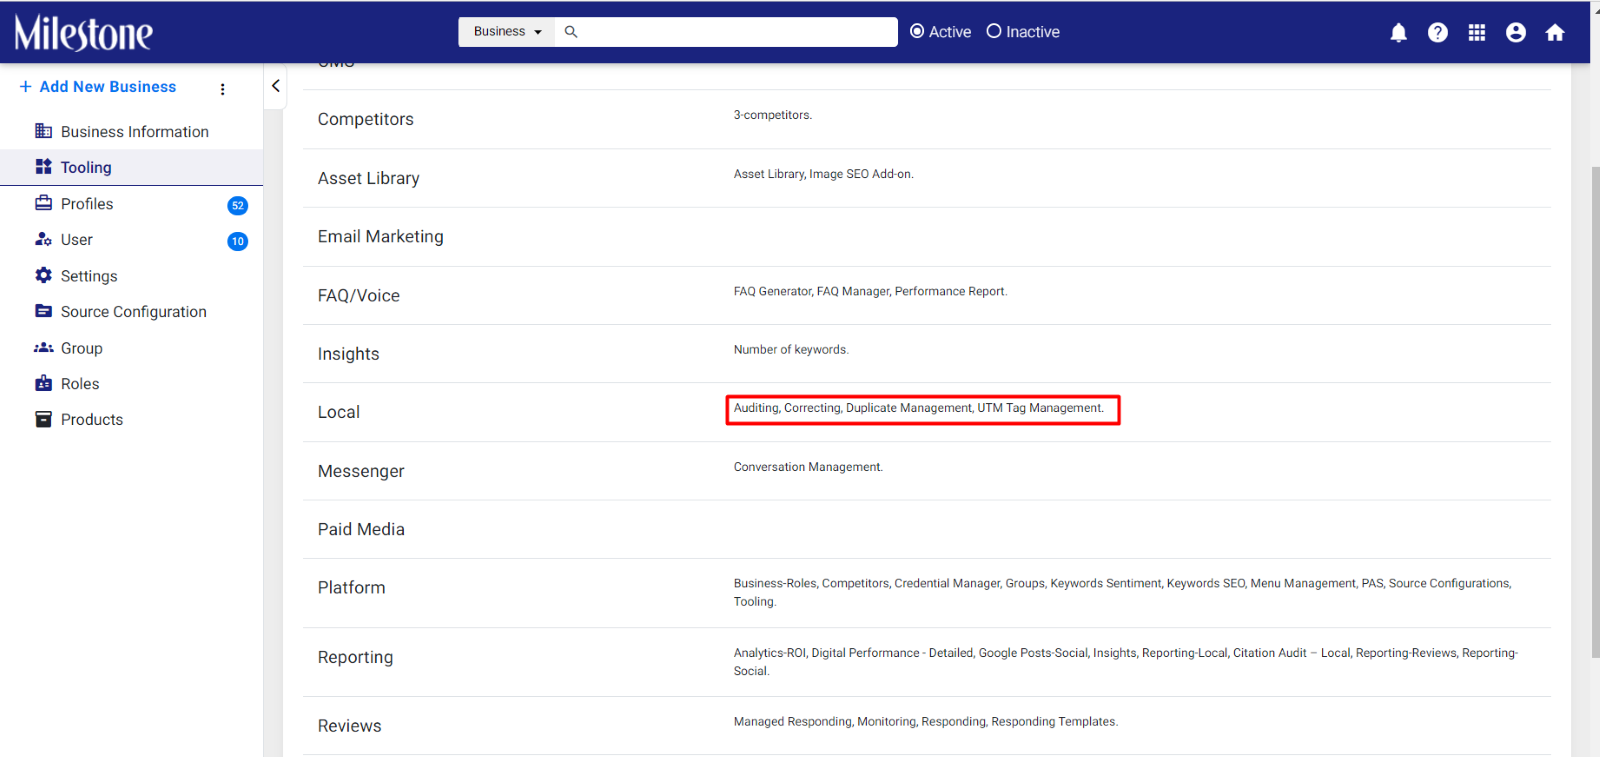Click 'Conversation Management.' text

click(808, 467)
